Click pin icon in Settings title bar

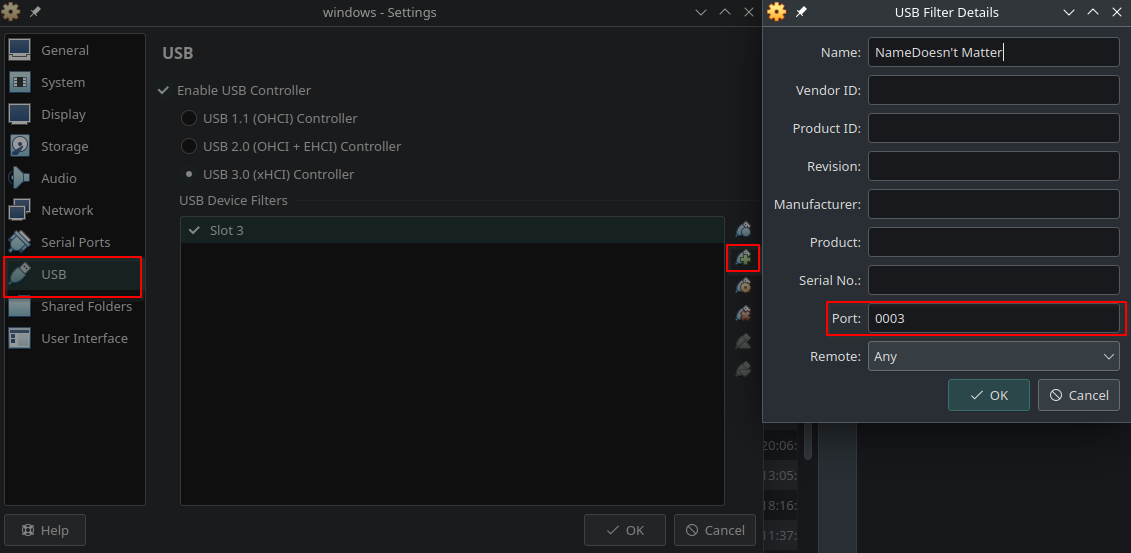click(x=34, y=12)
